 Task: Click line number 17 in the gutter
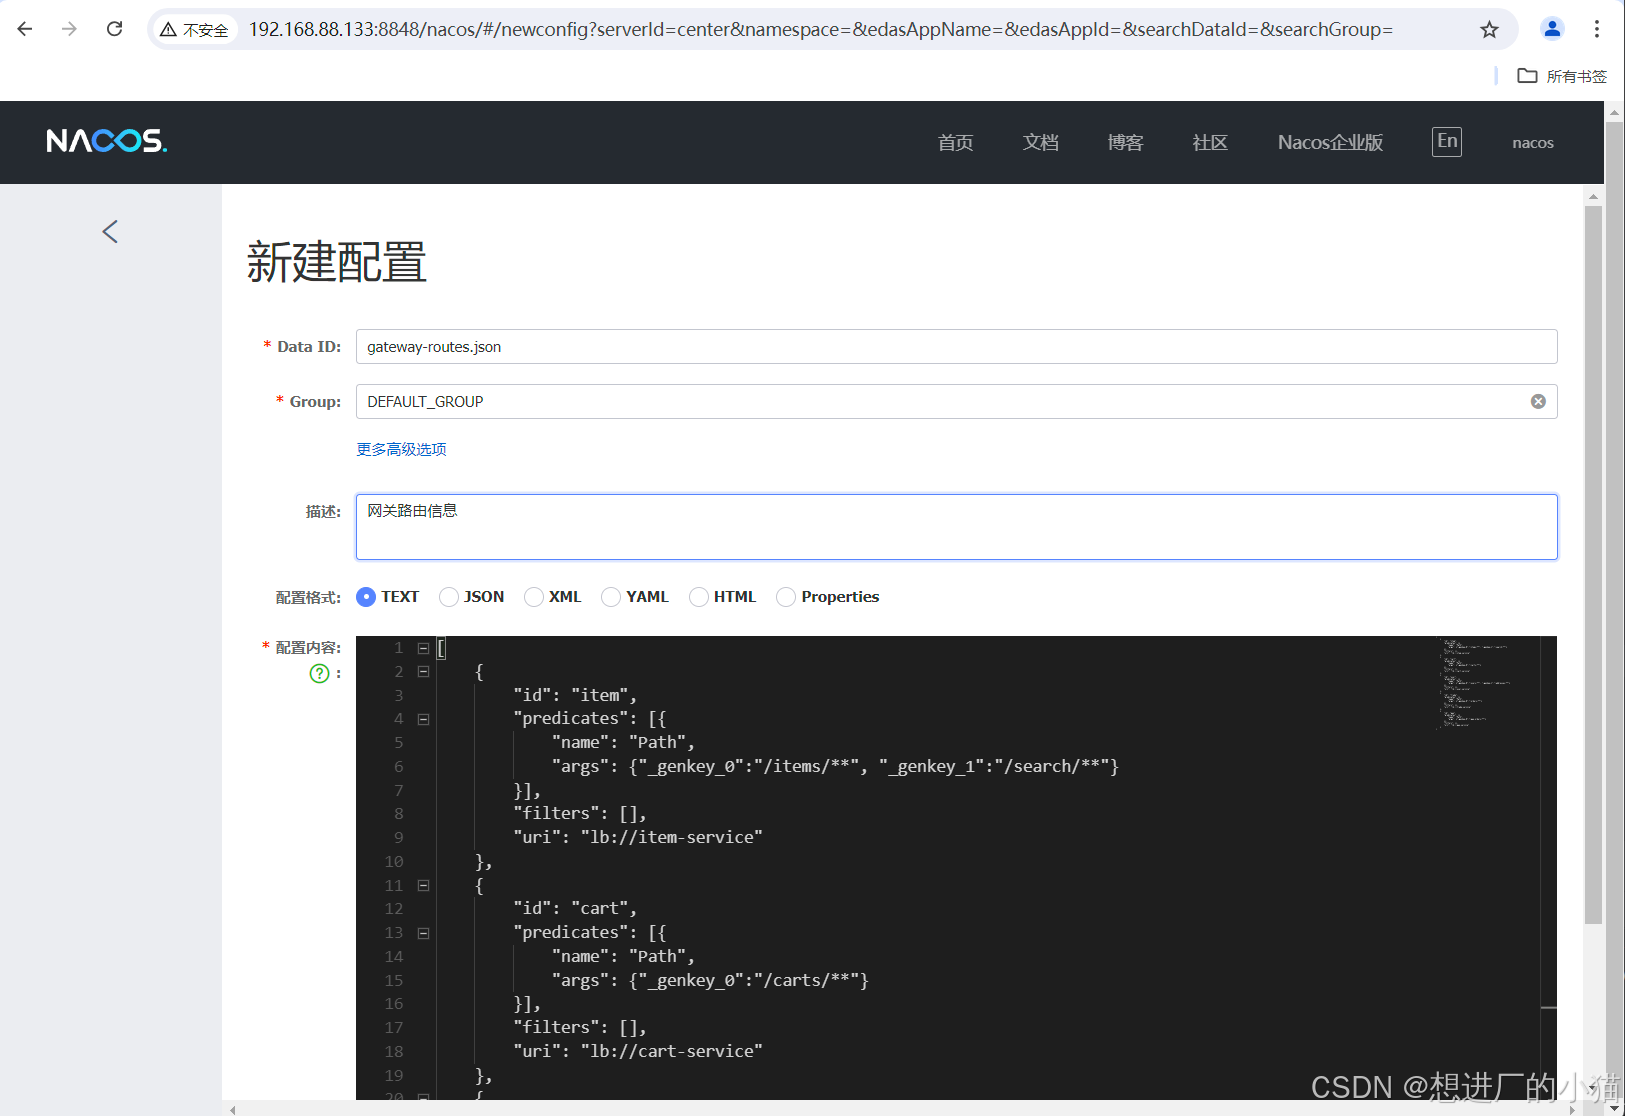click(394, 1027)
